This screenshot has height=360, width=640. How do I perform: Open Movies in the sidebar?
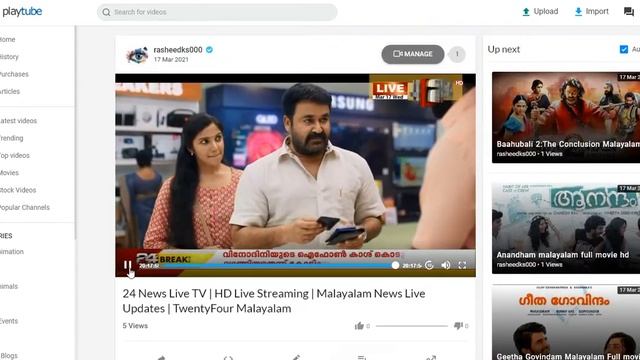click(x=9, y=173)
